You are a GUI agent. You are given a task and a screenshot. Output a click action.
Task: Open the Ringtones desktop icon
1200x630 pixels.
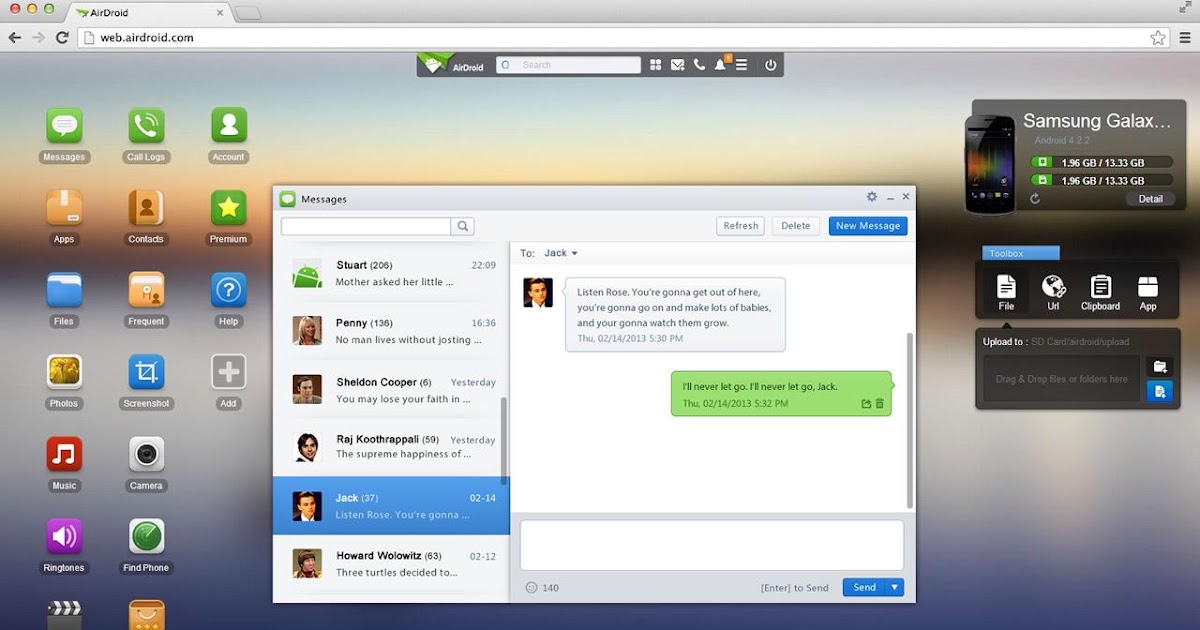(x=64, y=536)
